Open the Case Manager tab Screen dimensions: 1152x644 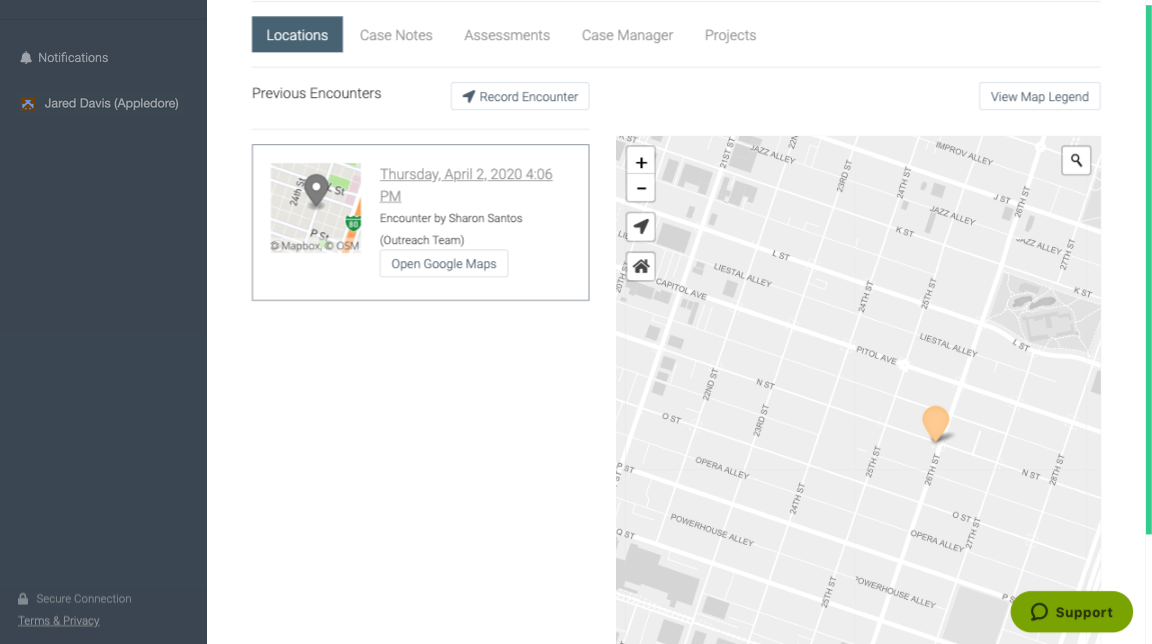pyautogui.click(x=627, y=35)
